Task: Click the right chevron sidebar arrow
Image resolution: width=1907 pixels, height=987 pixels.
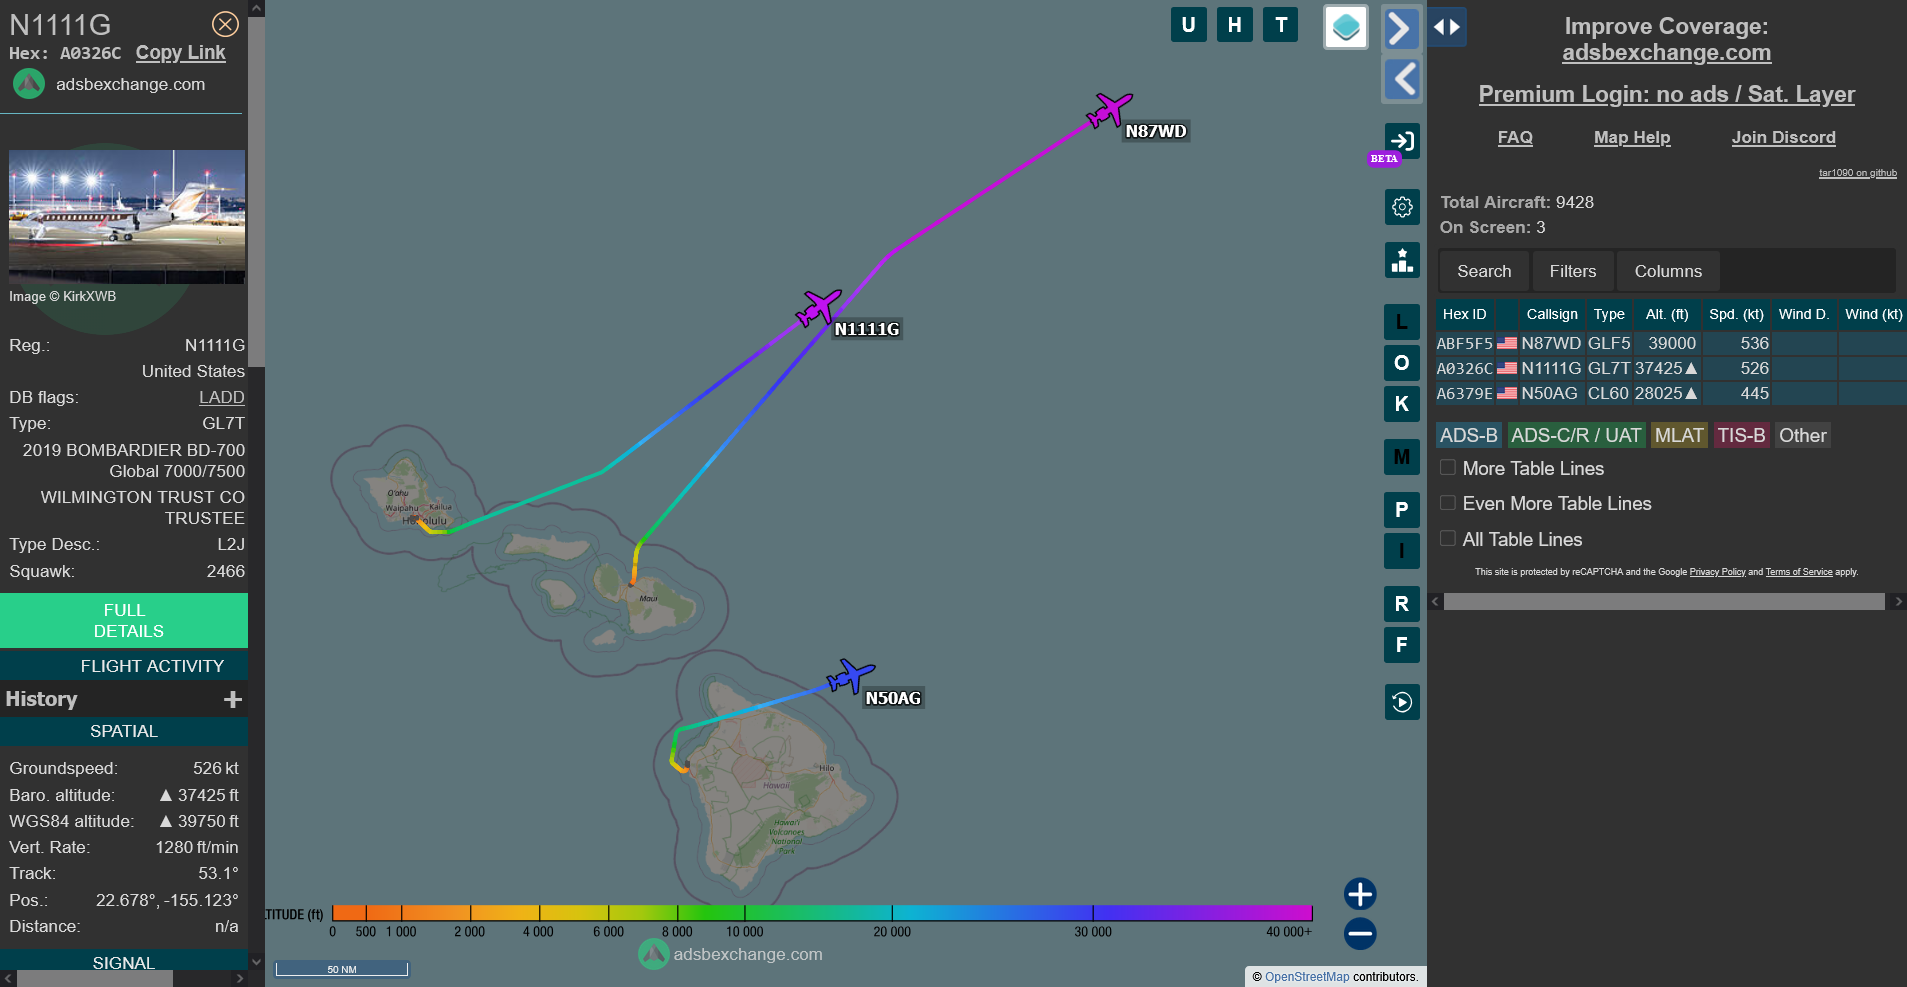Action: click(1402, 28)
